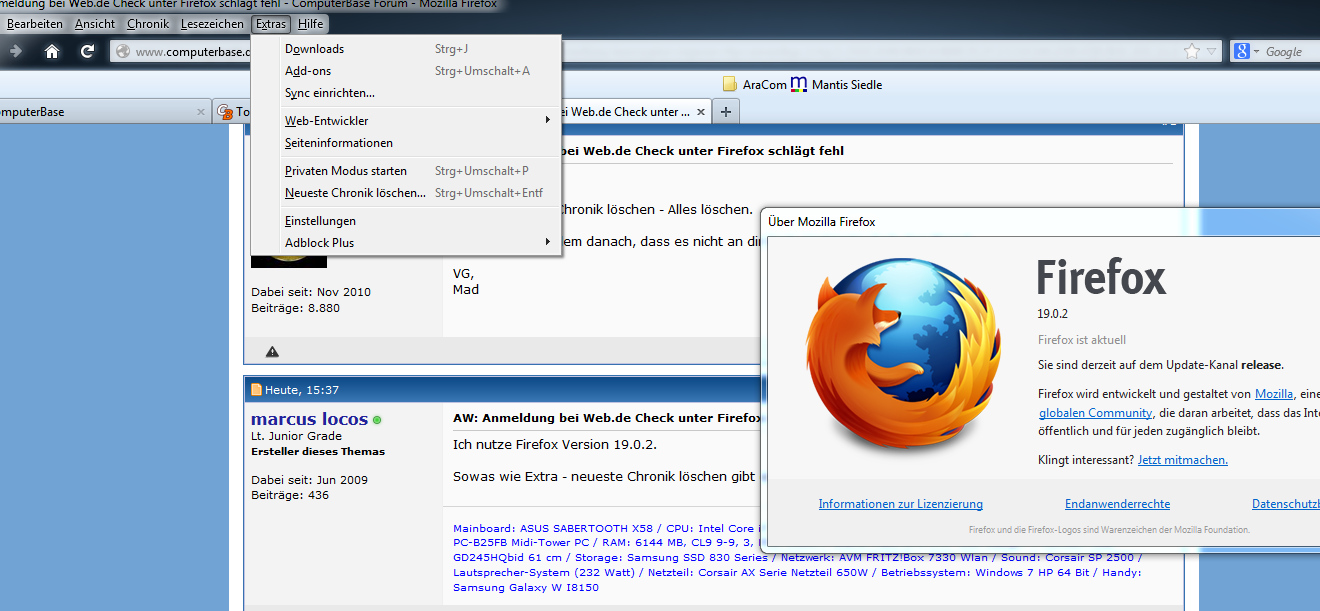Open the Bearbeiten menu

click(35, 24)
